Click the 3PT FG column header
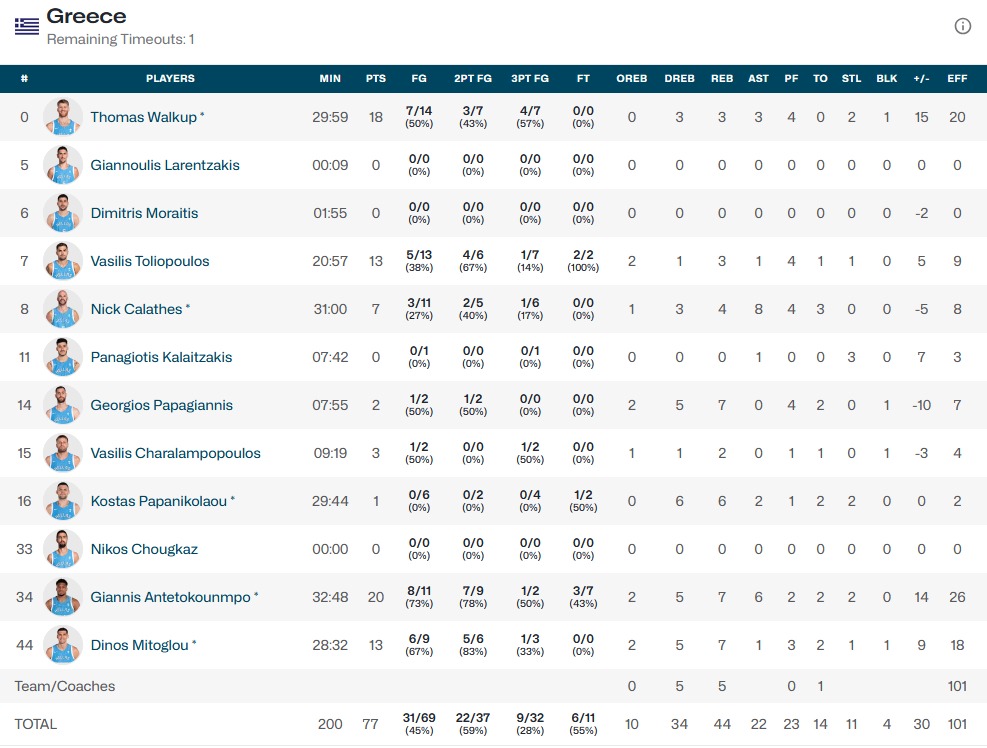This screenshot has width=987, height=748. (x=530, y=78)
